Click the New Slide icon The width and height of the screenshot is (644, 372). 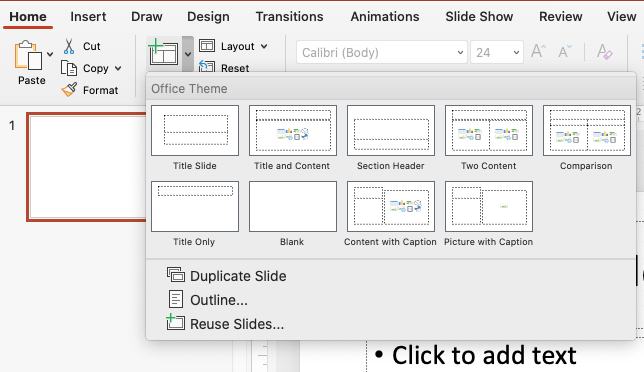(163, 52)
